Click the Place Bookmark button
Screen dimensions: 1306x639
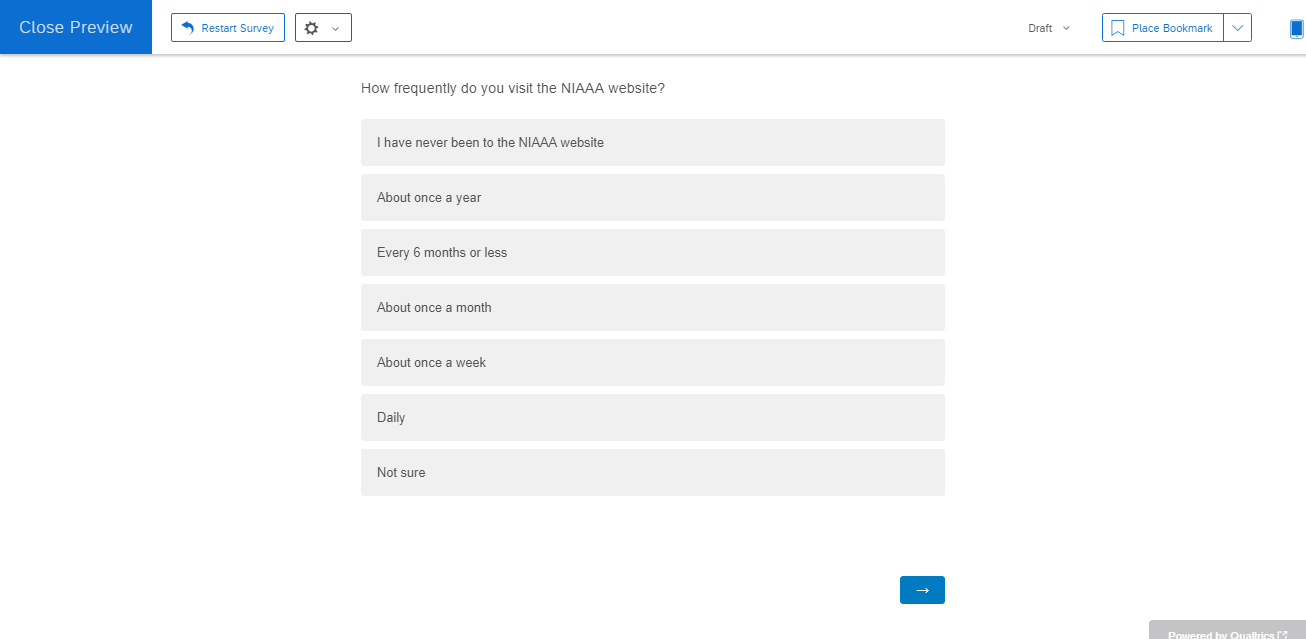1163,28
